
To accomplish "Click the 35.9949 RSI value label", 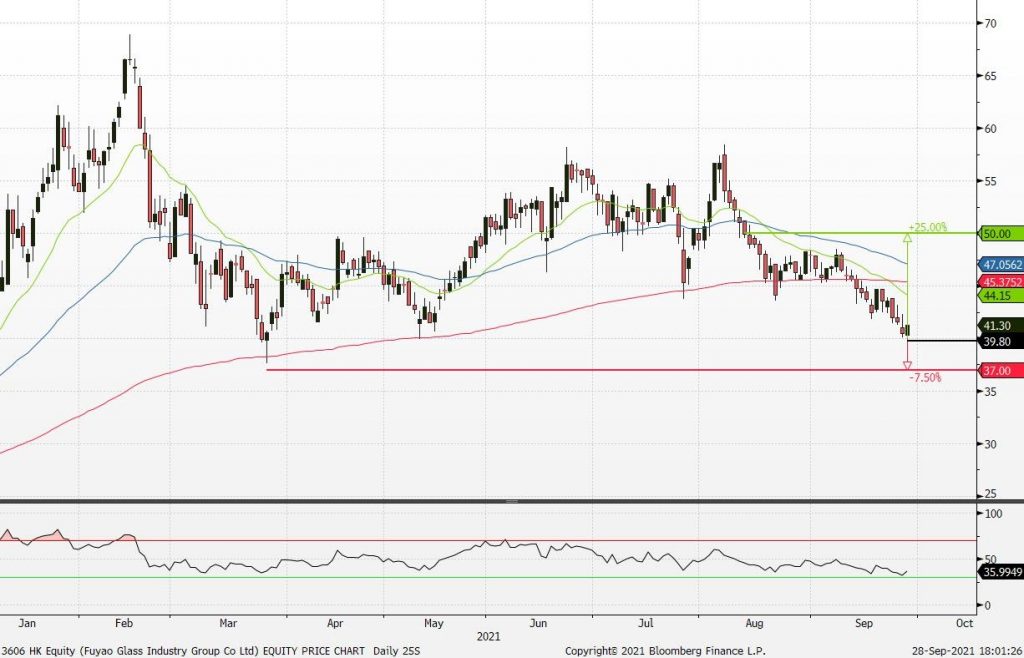I will (1000, 572).
